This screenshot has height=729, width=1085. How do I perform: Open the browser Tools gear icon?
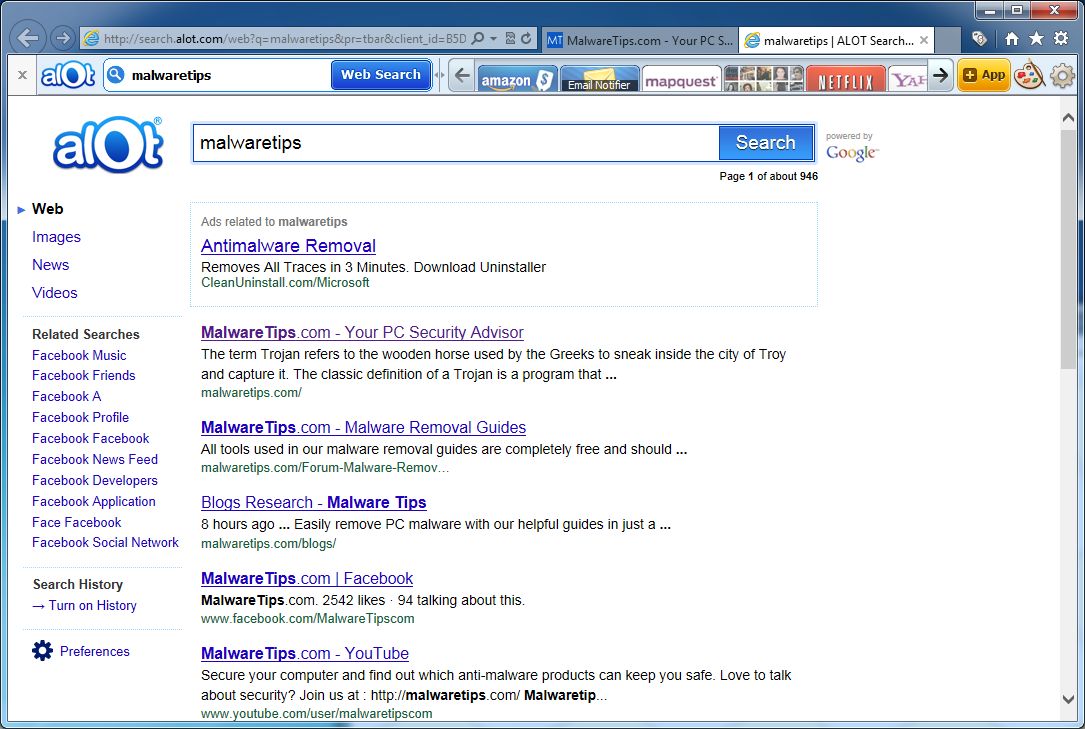1061,39
